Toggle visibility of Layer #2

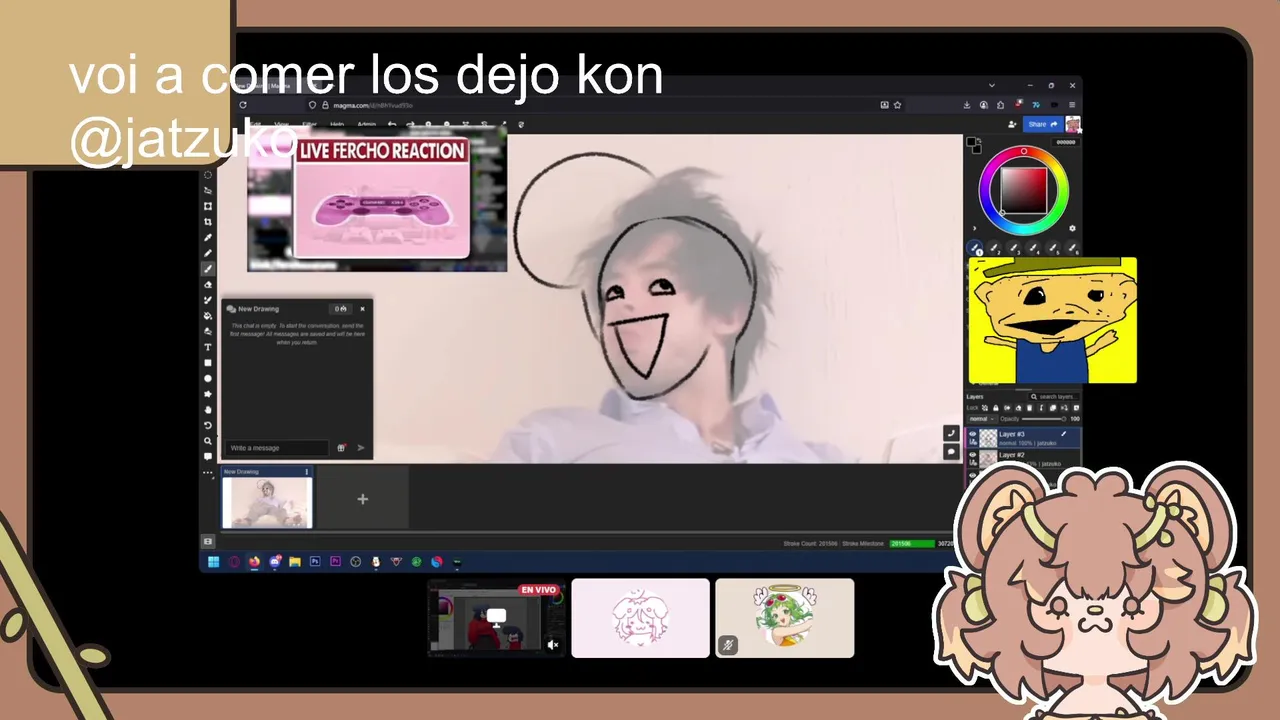(972, 455)
